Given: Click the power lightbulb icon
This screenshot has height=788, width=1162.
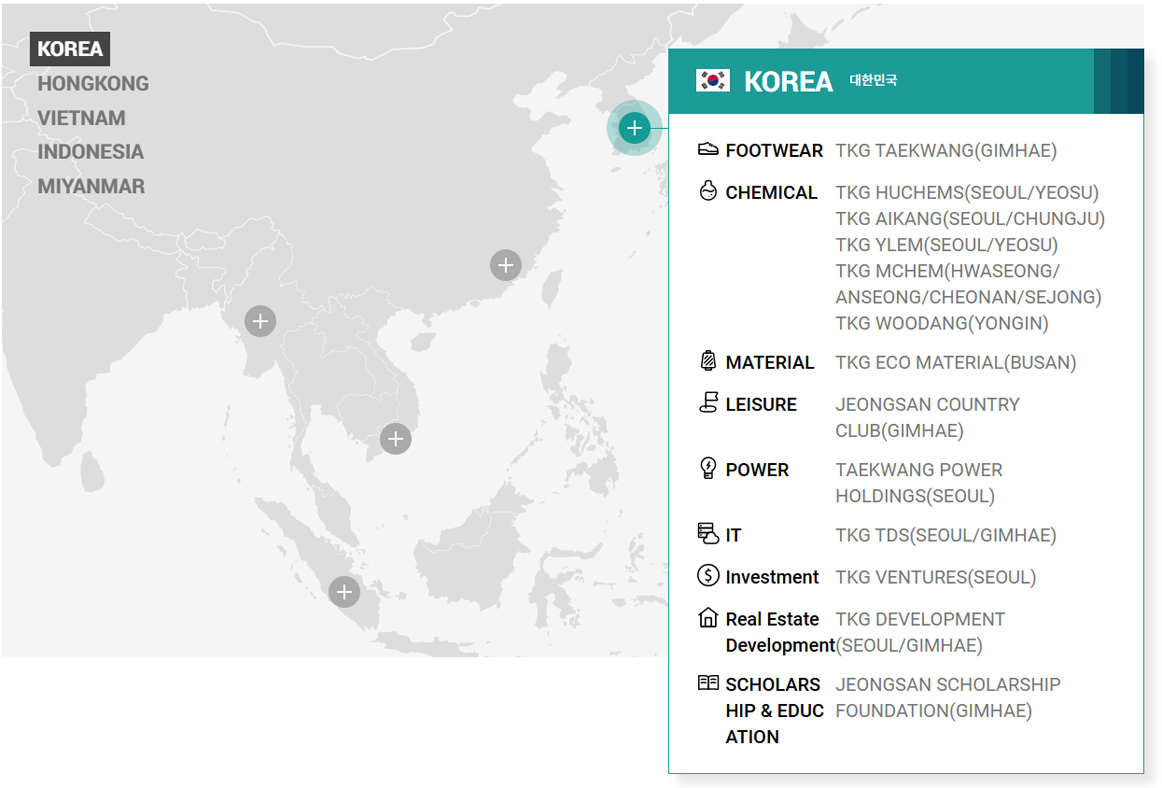Looking at the screenshot, I should click(x=708, y=468).
